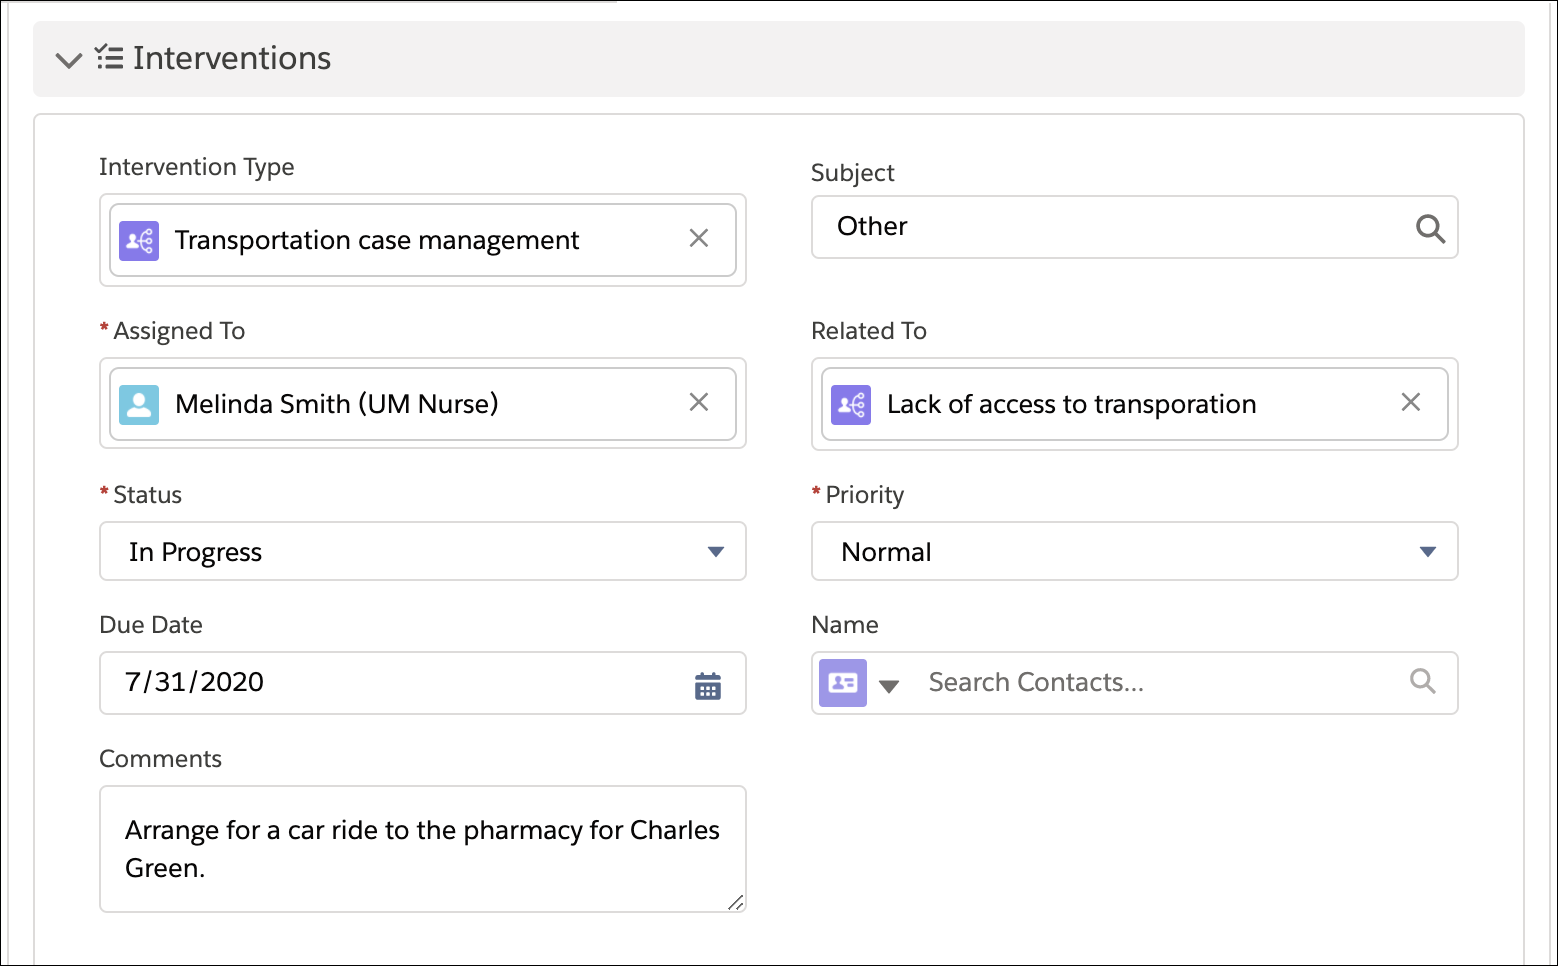Clear the Related To selection
The width and height of the screenshot is (1558, 966).
pos(1411,402)
